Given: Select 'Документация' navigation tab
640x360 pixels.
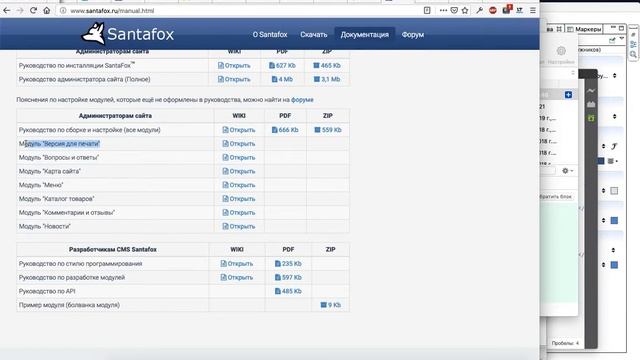Looking at the screenshot, I should pos(364,35).
